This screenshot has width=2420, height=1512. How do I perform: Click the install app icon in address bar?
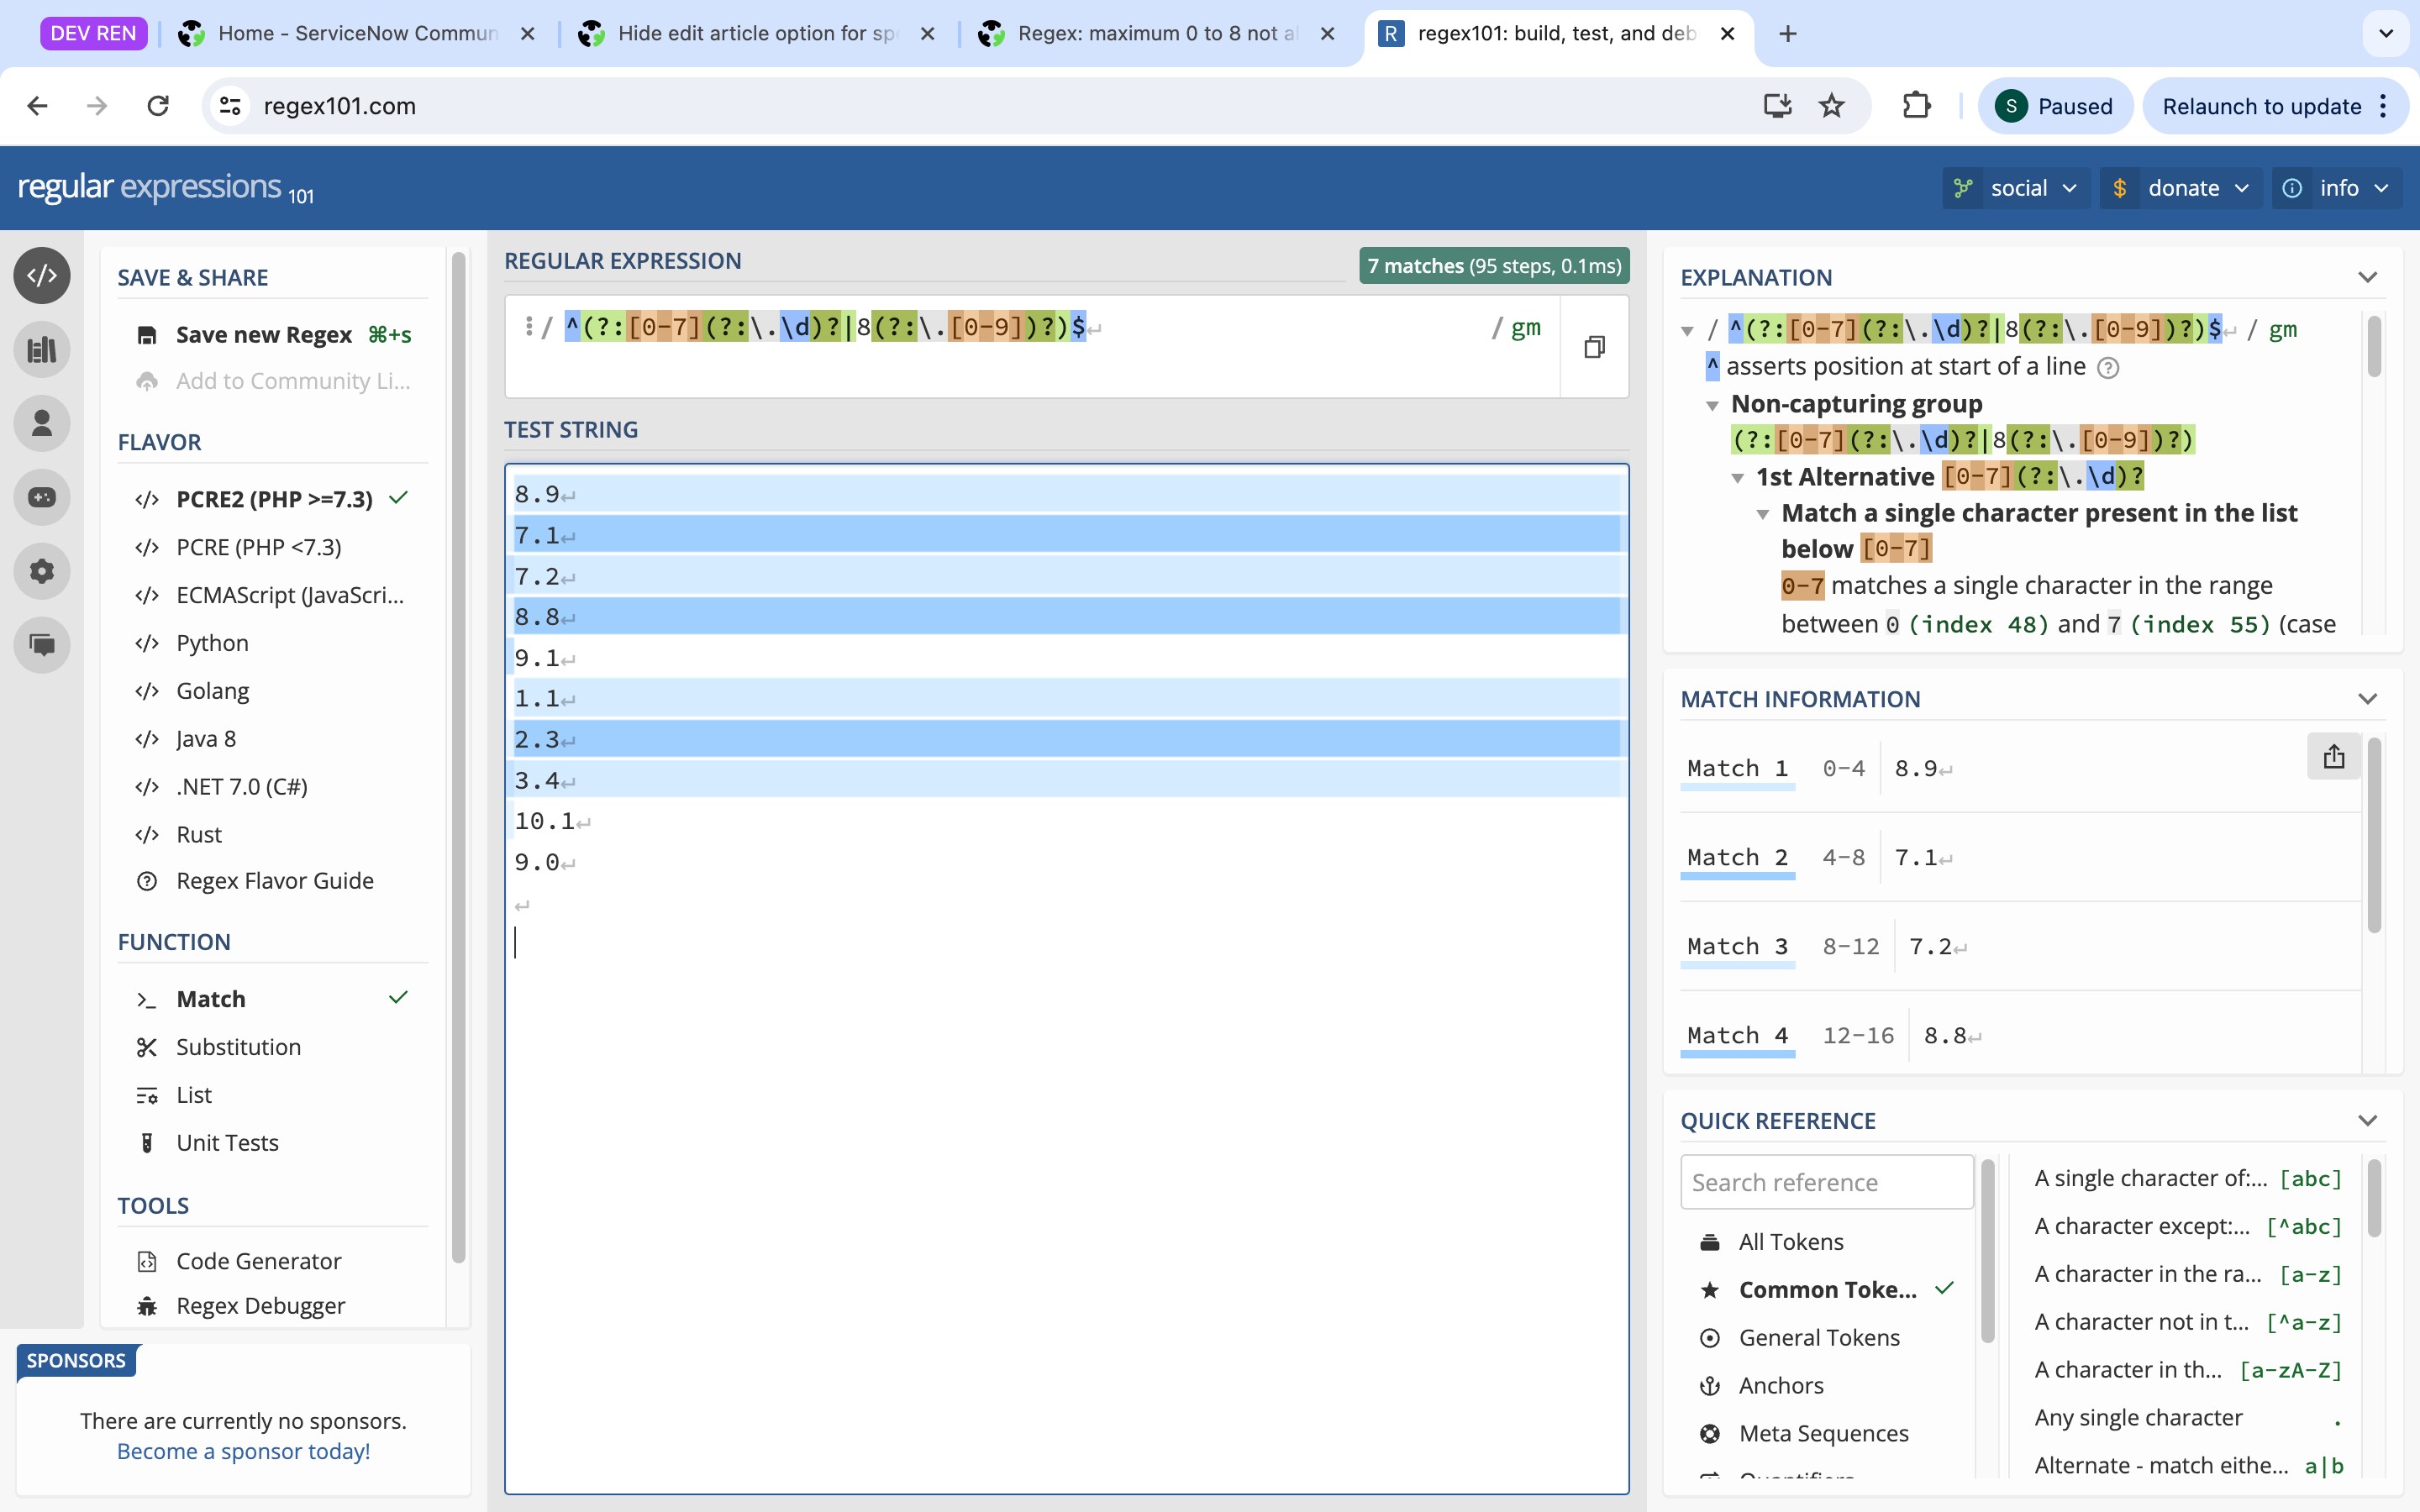1777,106
